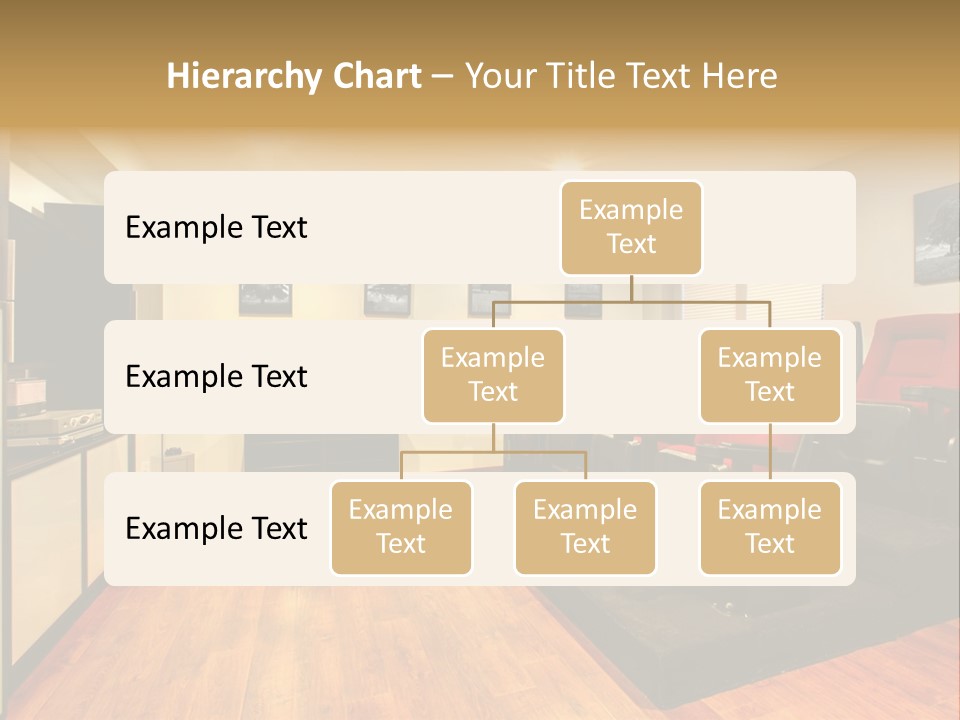960x720 pixels.
Task: Click the bottom row's Example Text label
Action: [216, 529]
